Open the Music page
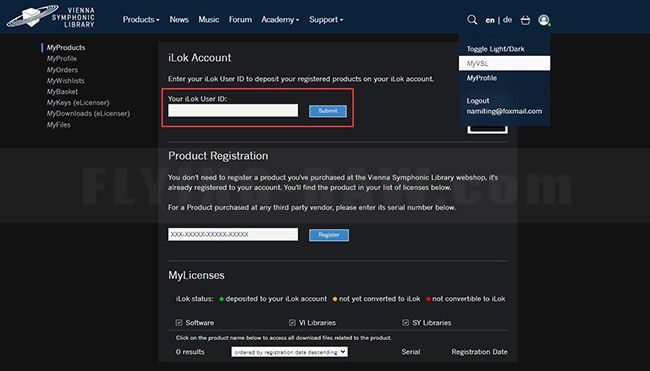650x371 pixels. point(209,19)
